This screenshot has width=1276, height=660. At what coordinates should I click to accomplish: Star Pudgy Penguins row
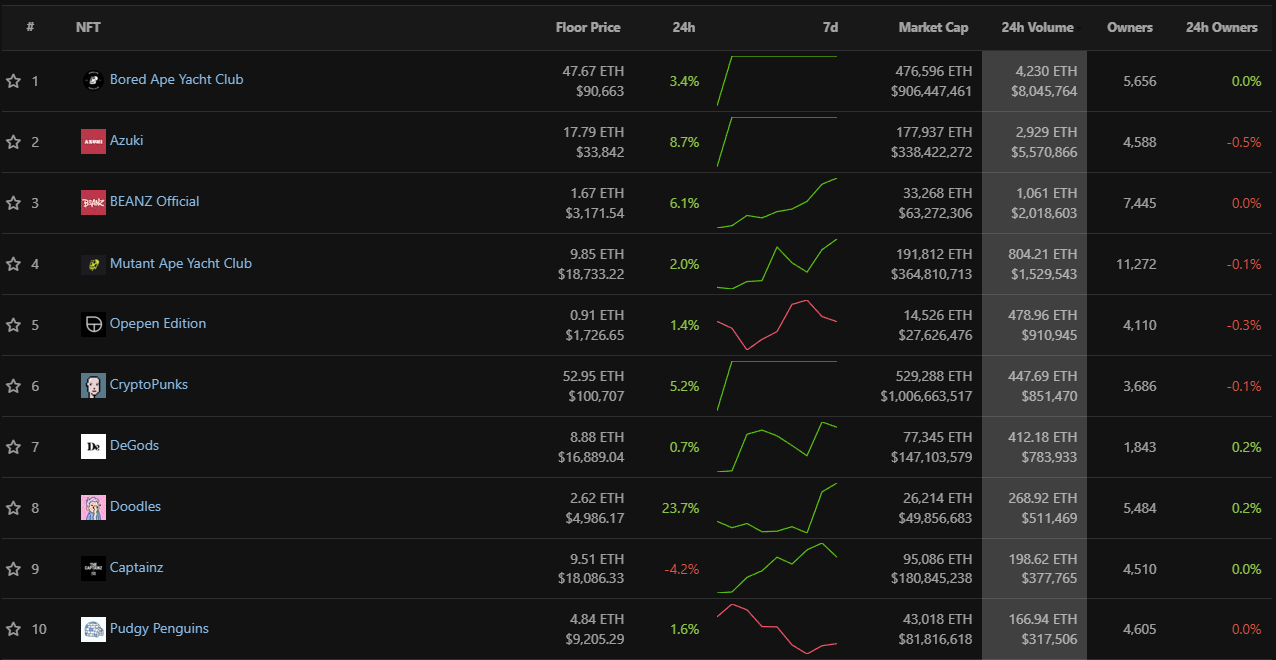[x=13, y=630]
